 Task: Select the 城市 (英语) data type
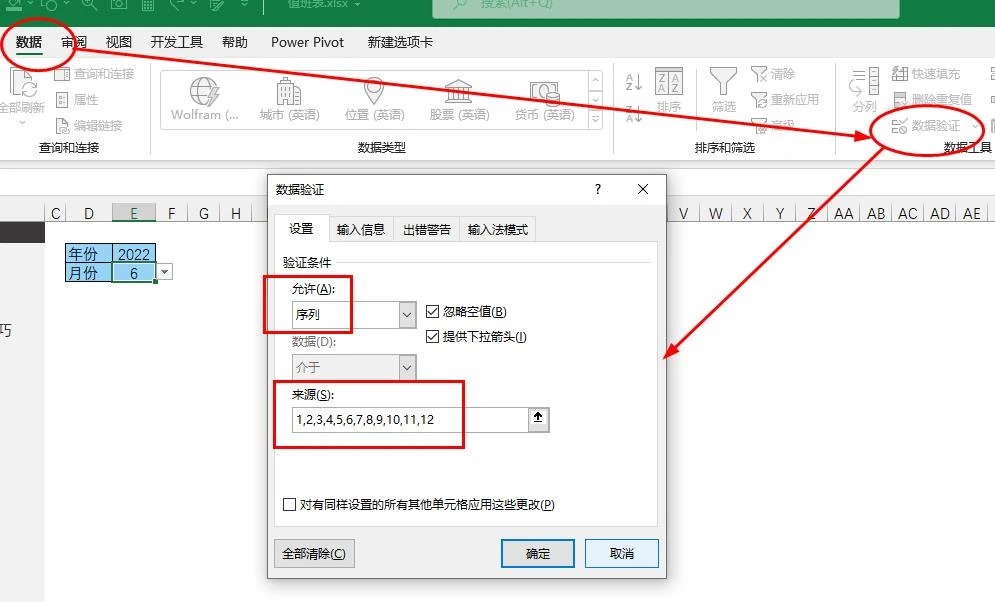[x=289, y=99]
